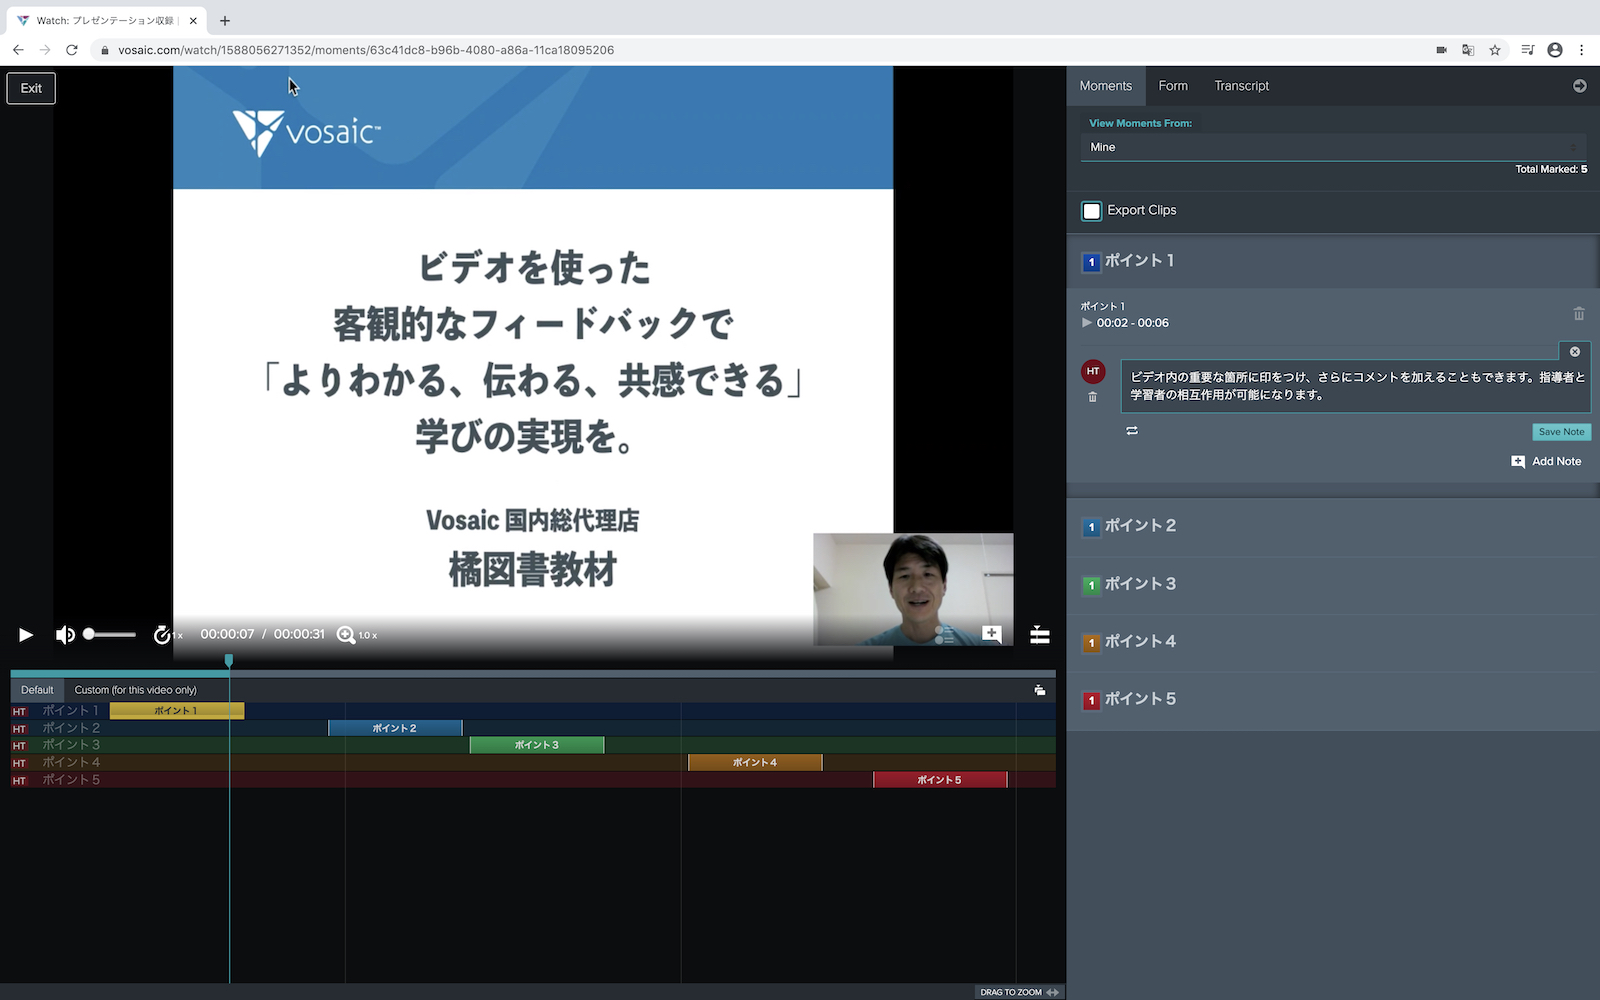The image size is (1600, 1000).
Task: Expand the ポイント4 moment group
Action: [1333, 642]
